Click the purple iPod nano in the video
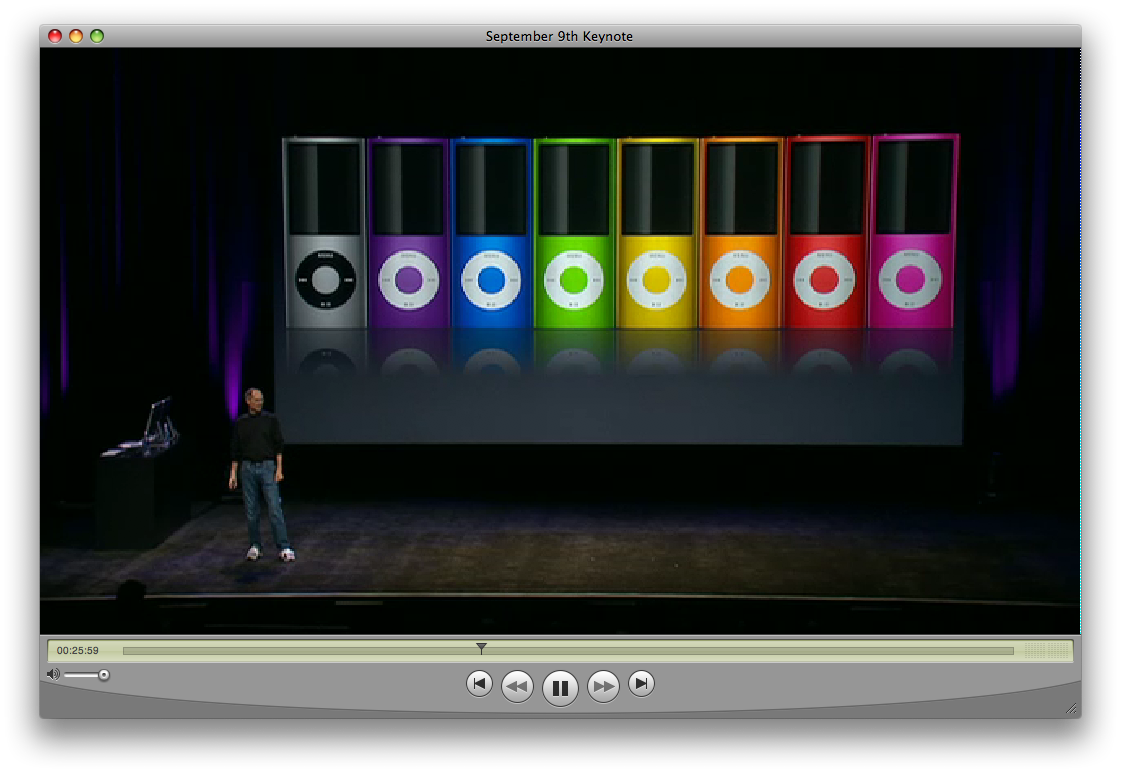Image resolution: width=1121 pixels, height=773 pixels. (x=408, y=233)
